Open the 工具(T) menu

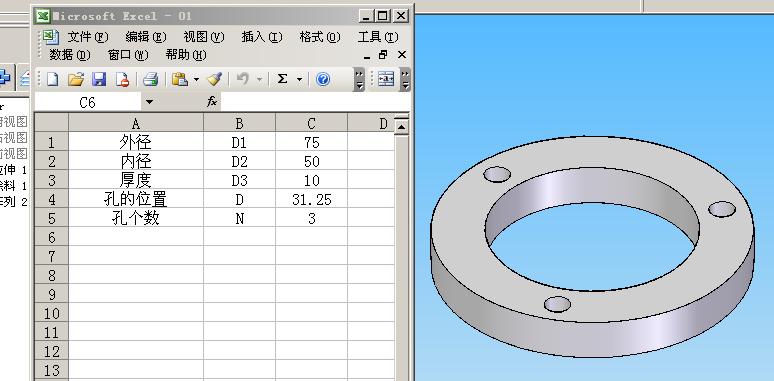point(378,37)
